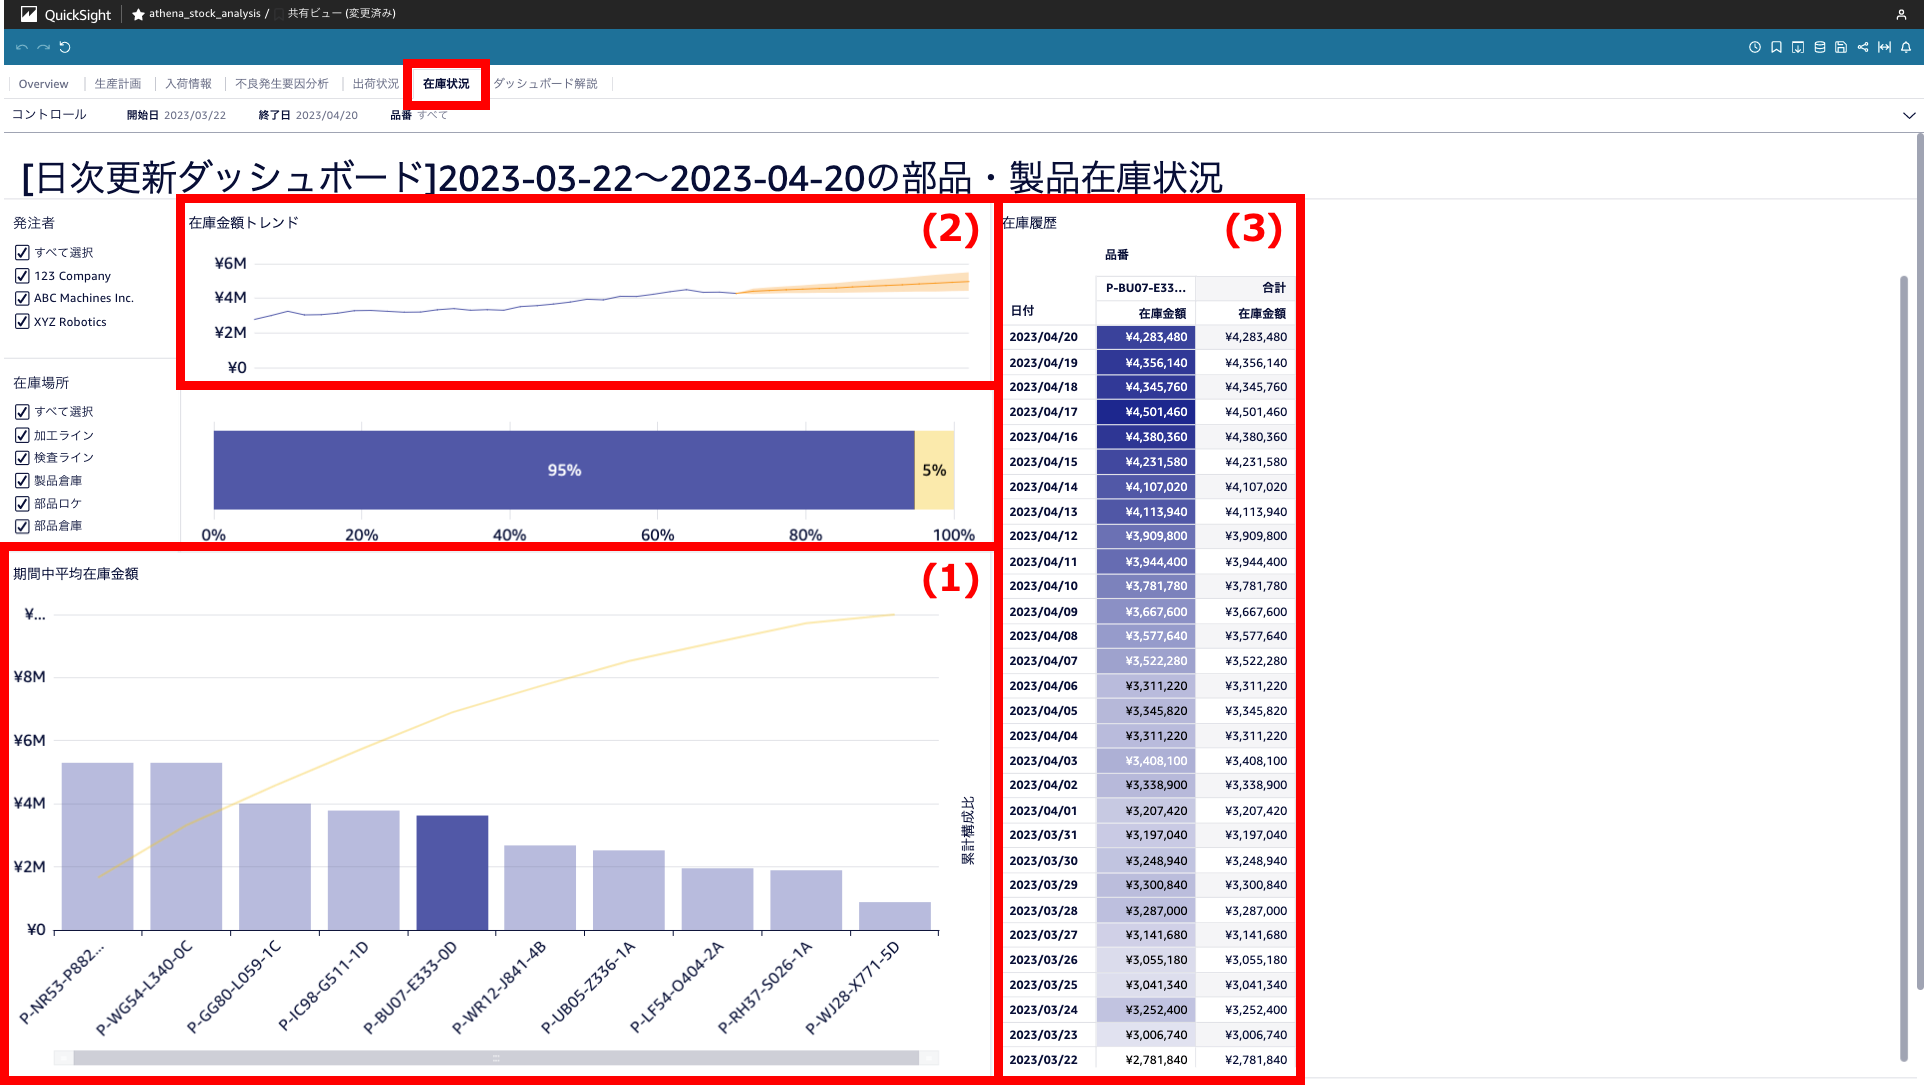Click the user profile icon
The width and height of the screenshot is (1924, 1086).
point(1901,14)
